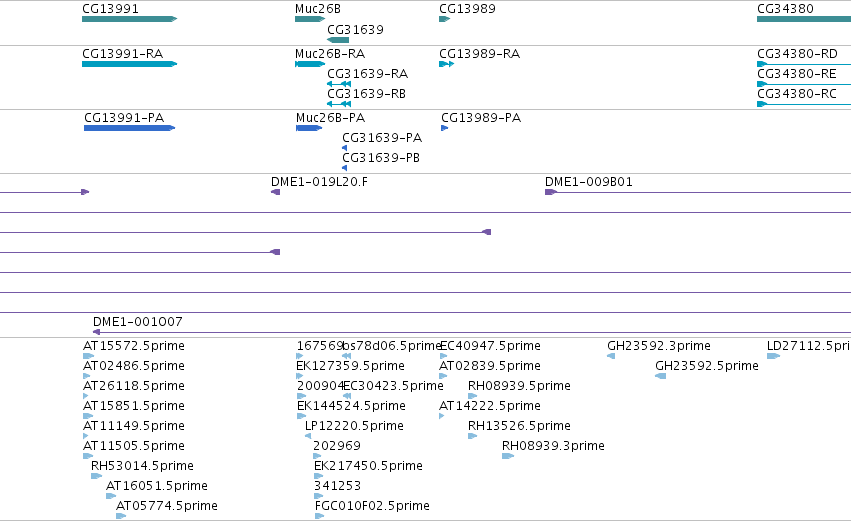Viewport: 851px width, 521px height.
Task: Click the DME1-009B01 clone label
Action: [x=589, y=182]
